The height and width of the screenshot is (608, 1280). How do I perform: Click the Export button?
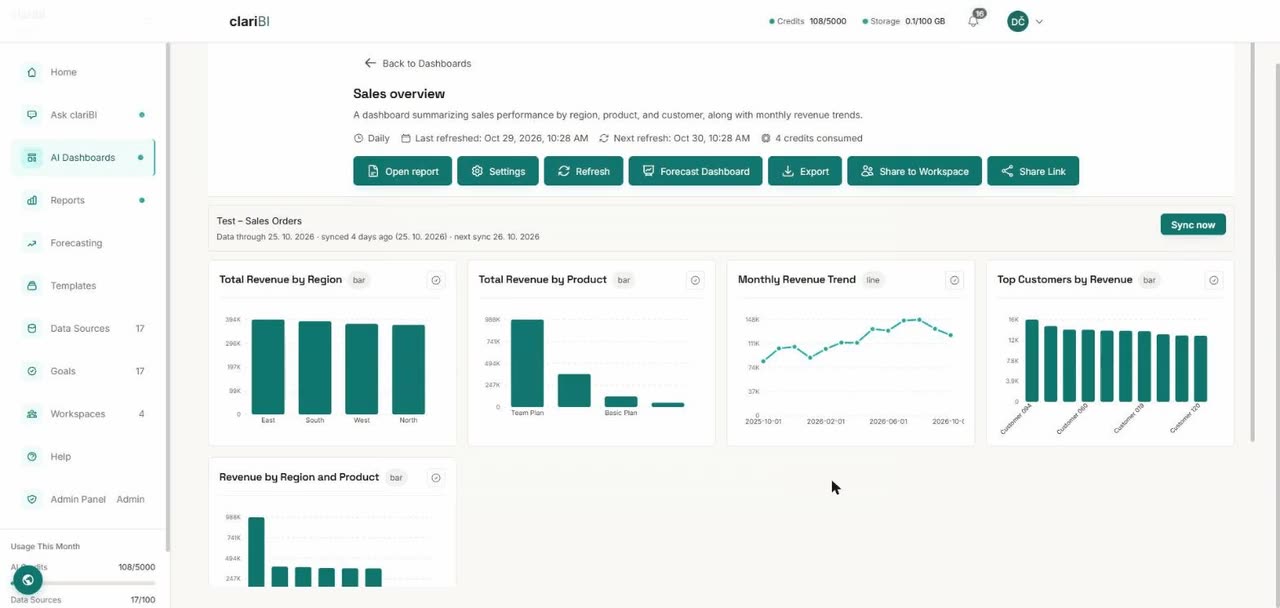(x=805, y=171)
